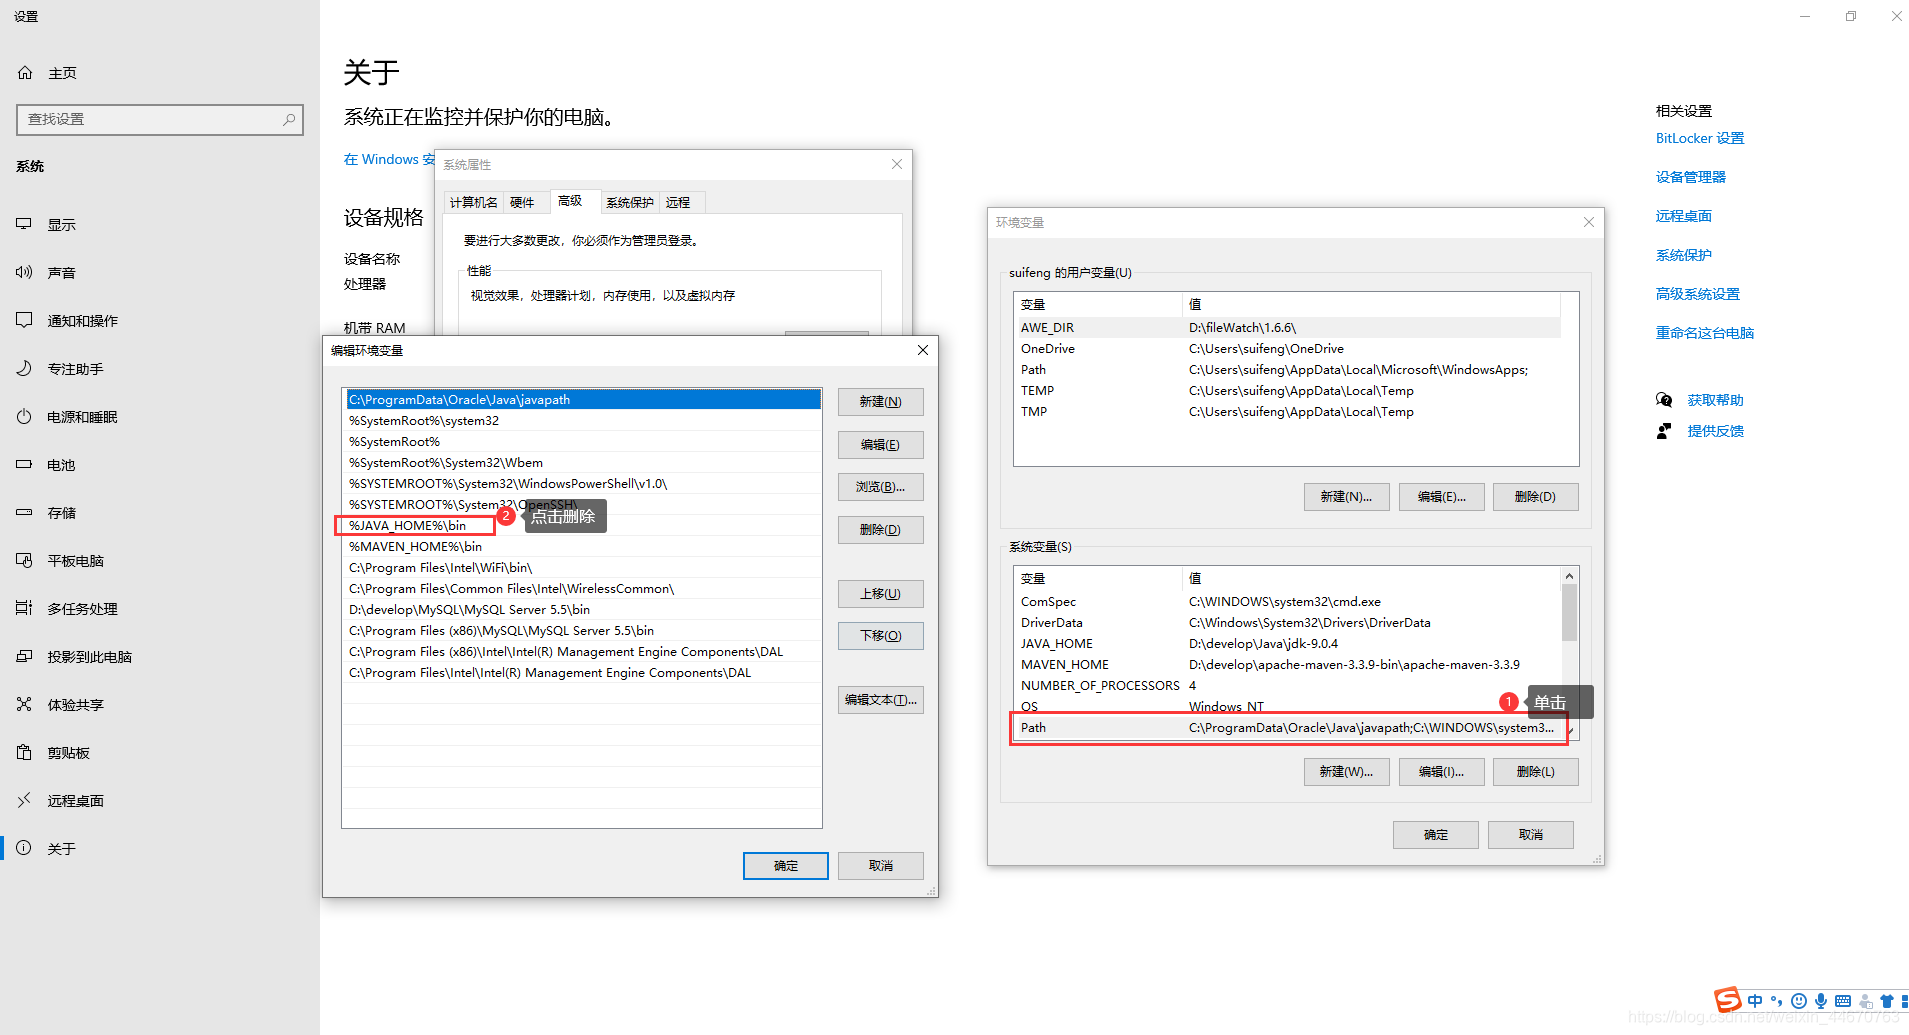Select the MAVEN_HOME system variable row
Image resolution: width=1909 pixels, height=1035 pixels.
1288,665
